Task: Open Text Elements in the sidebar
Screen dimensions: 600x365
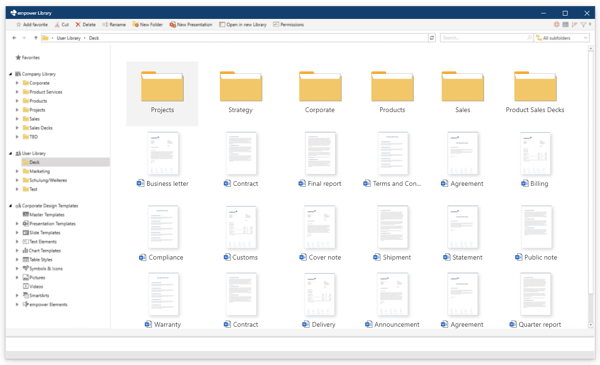Action: pos(39,241)
